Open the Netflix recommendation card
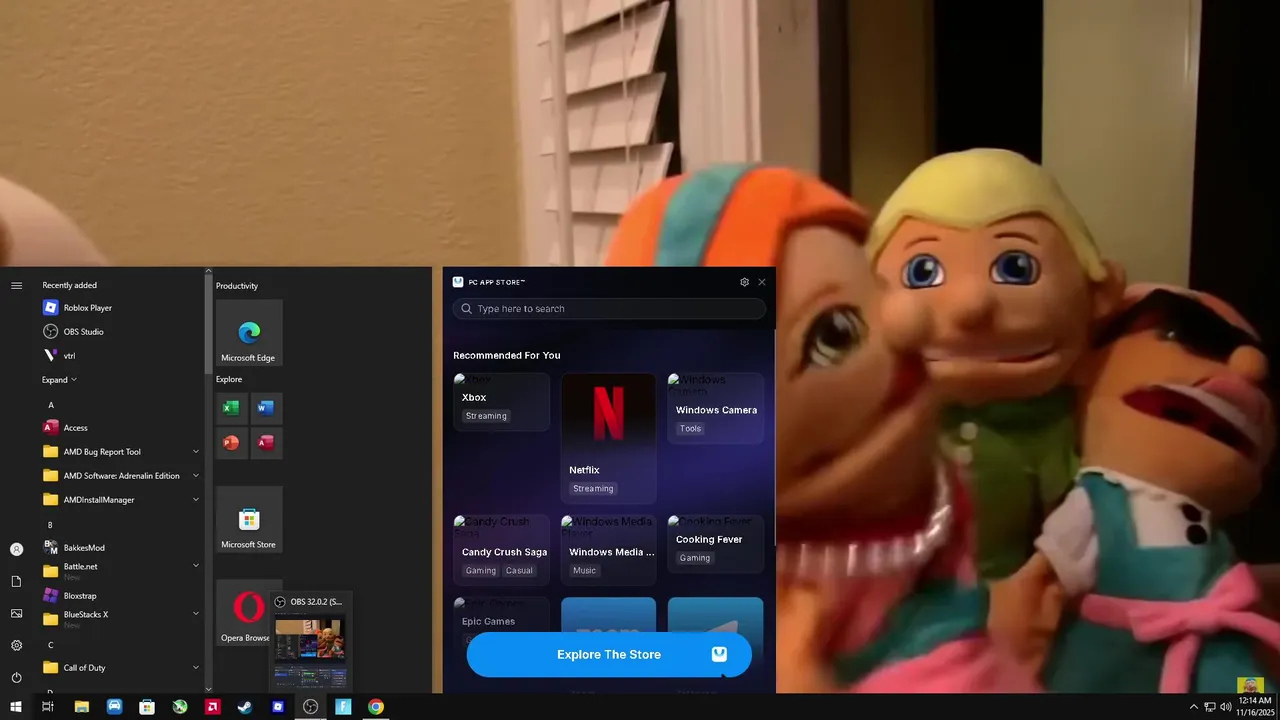Screen dimensions: 1280x720 point(609,438)
